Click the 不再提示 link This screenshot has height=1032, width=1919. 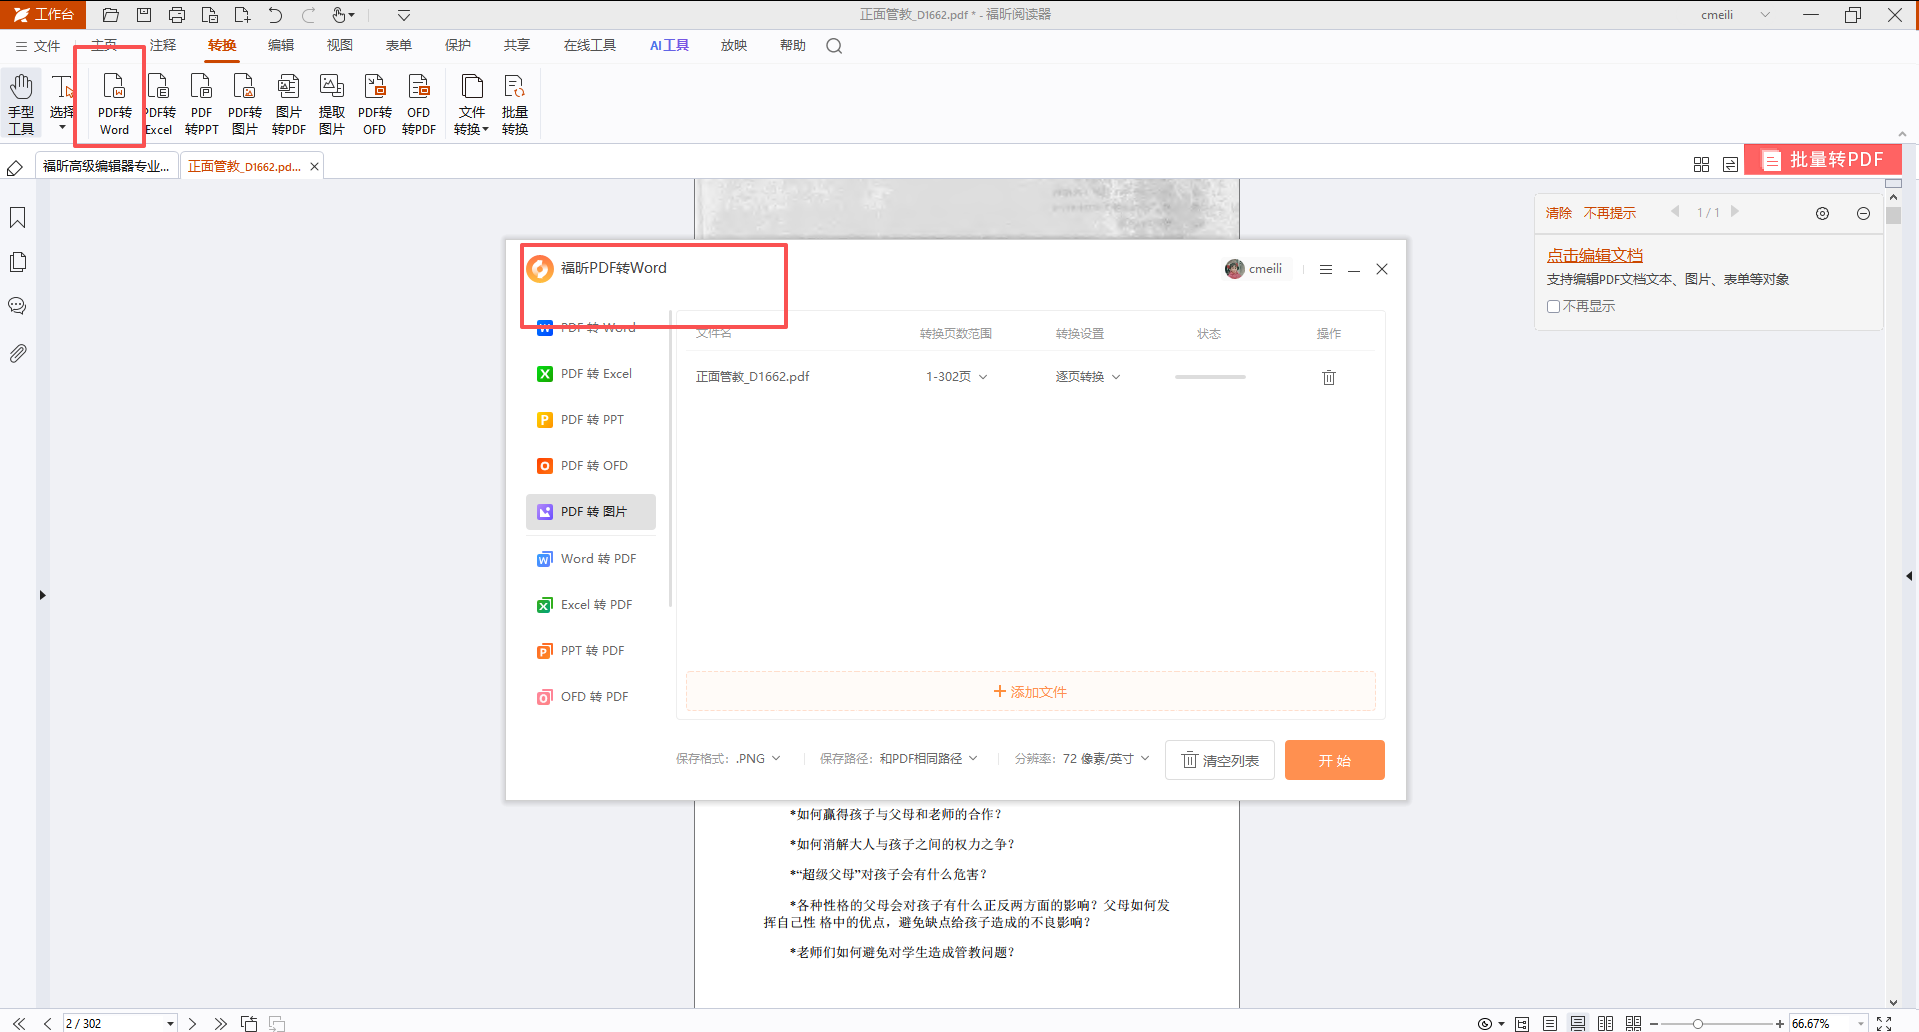(1610, 213)
